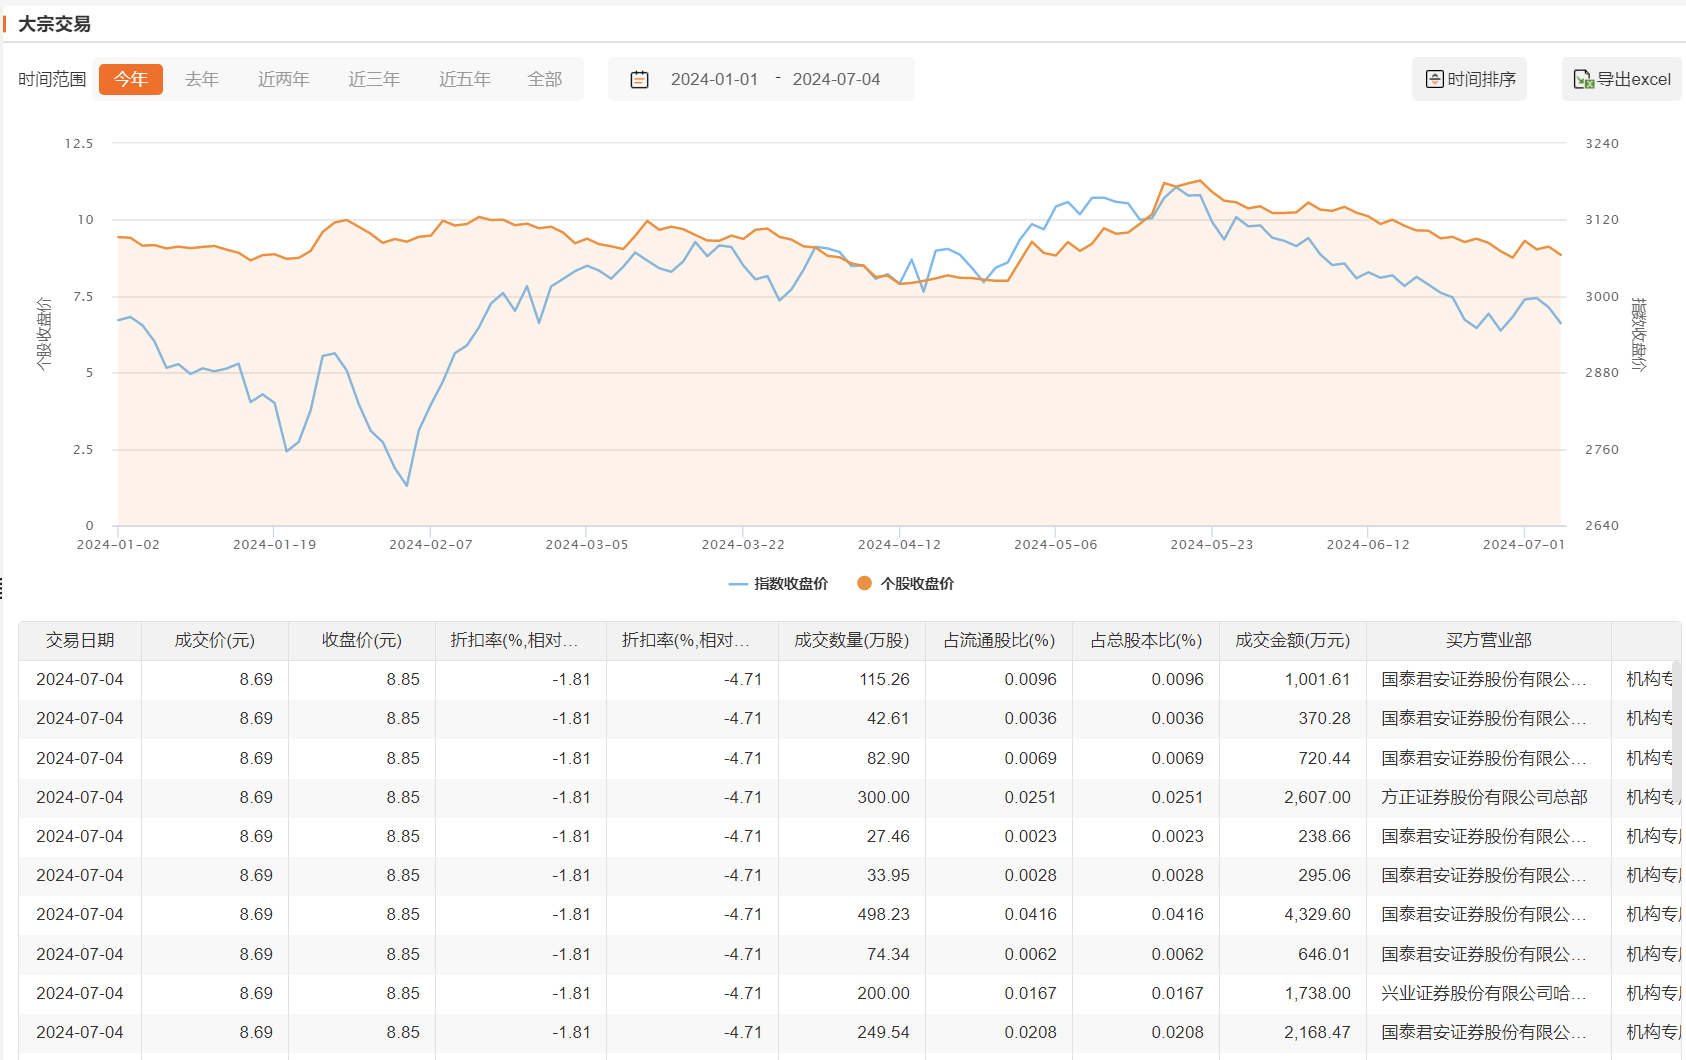Click the 时间排序 sort icon
Image resolution: width=1686 pixels, height=1060 pixels.
click(x=1434, y=79)
